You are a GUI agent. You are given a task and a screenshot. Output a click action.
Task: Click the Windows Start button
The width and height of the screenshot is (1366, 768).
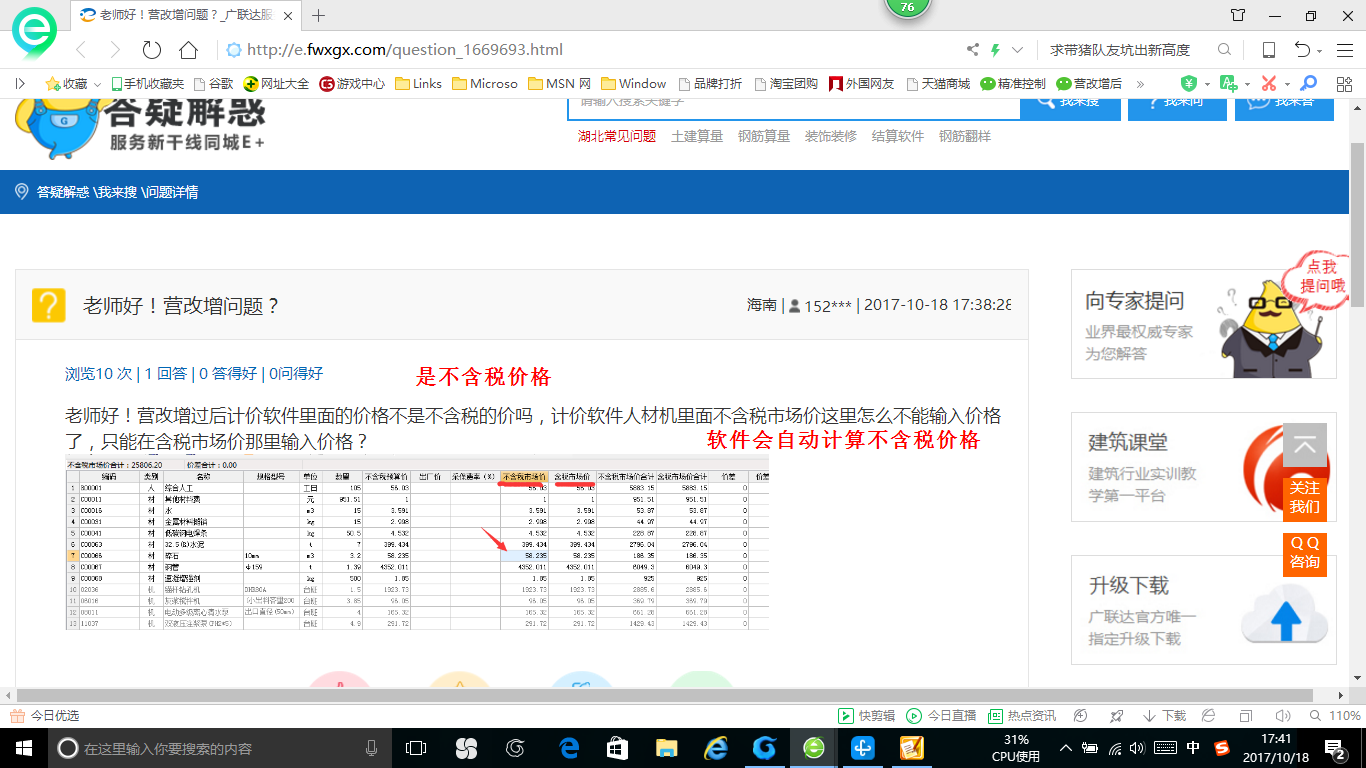click(24, 748)
